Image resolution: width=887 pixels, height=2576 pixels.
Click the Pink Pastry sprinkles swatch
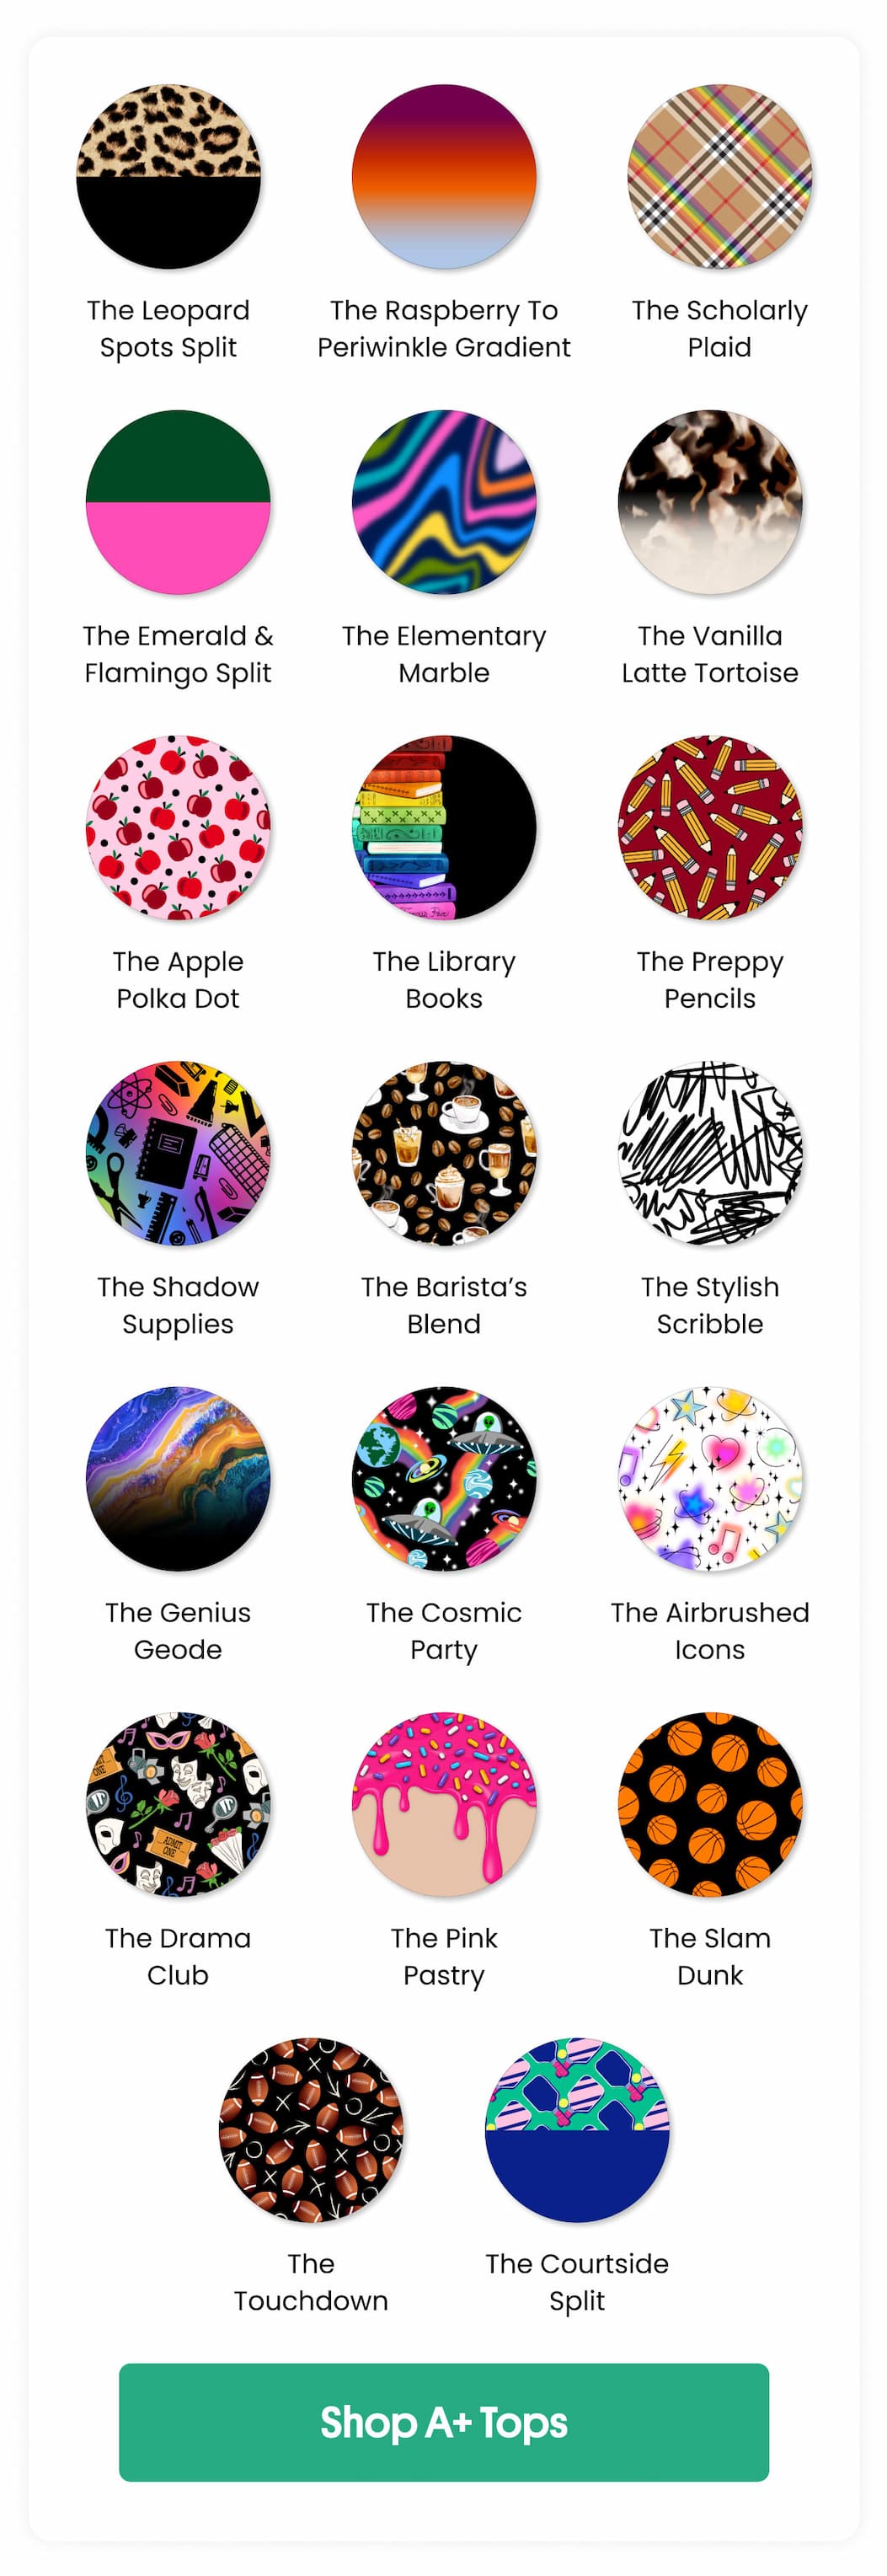(444, 1804)
